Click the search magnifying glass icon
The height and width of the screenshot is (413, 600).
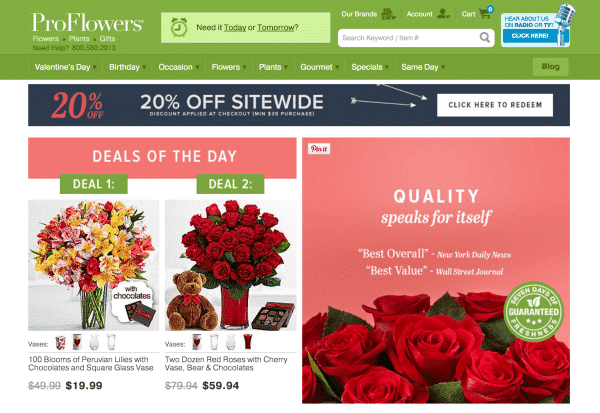coord(484,38)
